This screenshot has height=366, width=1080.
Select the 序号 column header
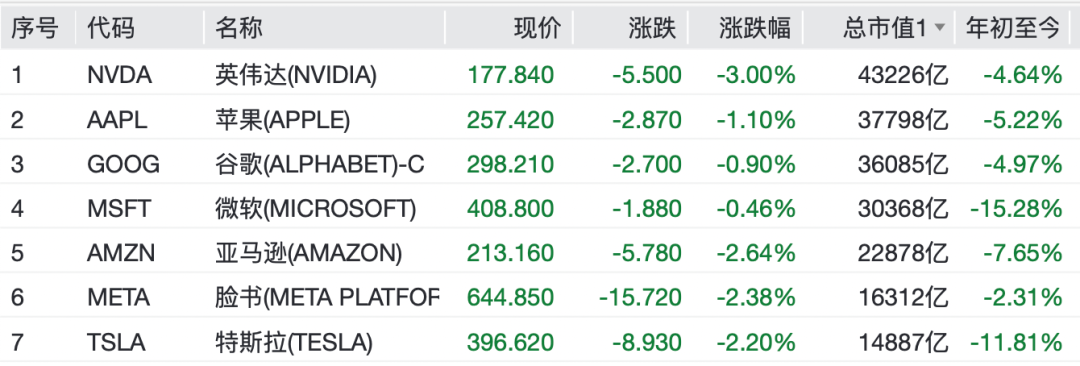click(35, 28)
